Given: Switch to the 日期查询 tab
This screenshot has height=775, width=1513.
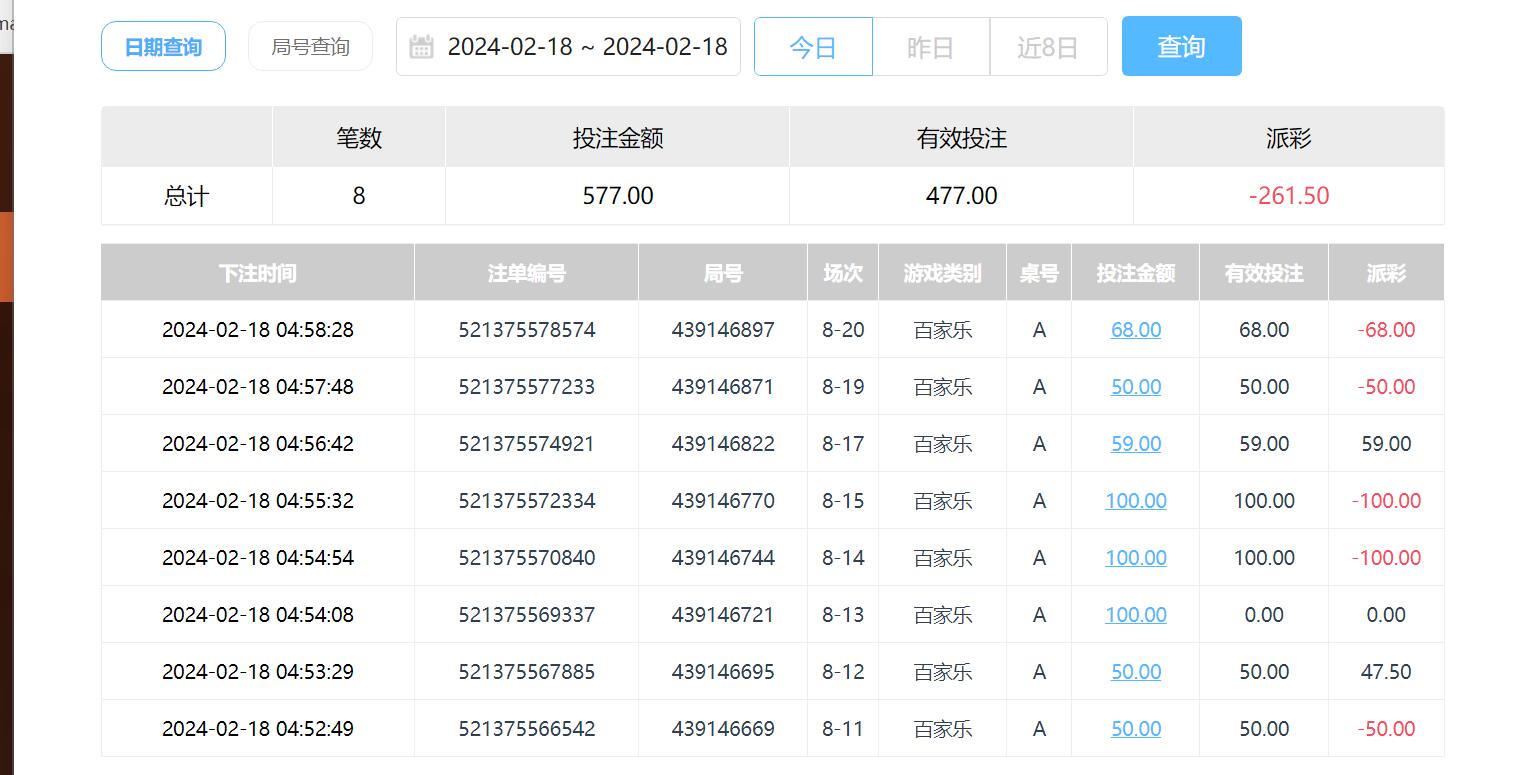Looking at the screenshot, I should click(163, 47).
